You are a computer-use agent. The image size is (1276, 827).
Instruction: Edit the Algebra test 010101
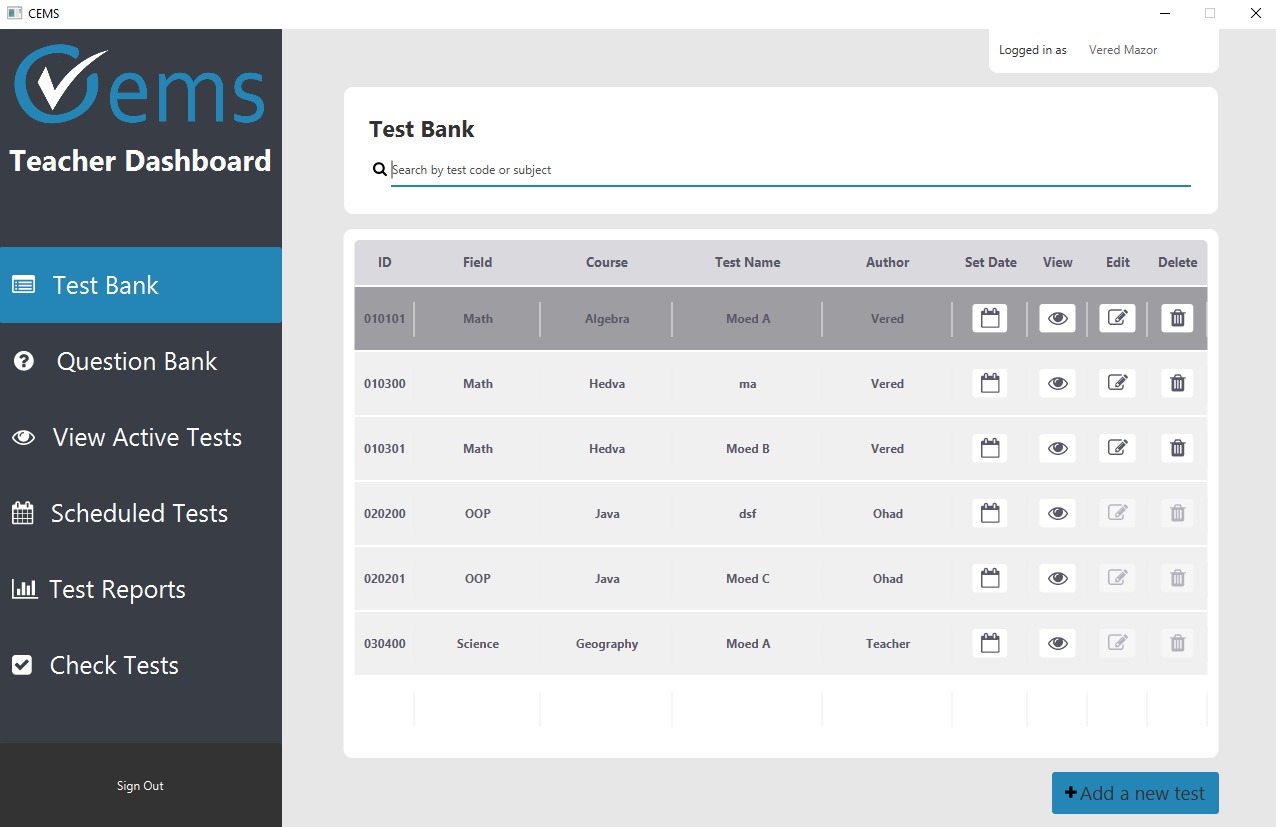pyautogui.click(x=1118, y=319)
